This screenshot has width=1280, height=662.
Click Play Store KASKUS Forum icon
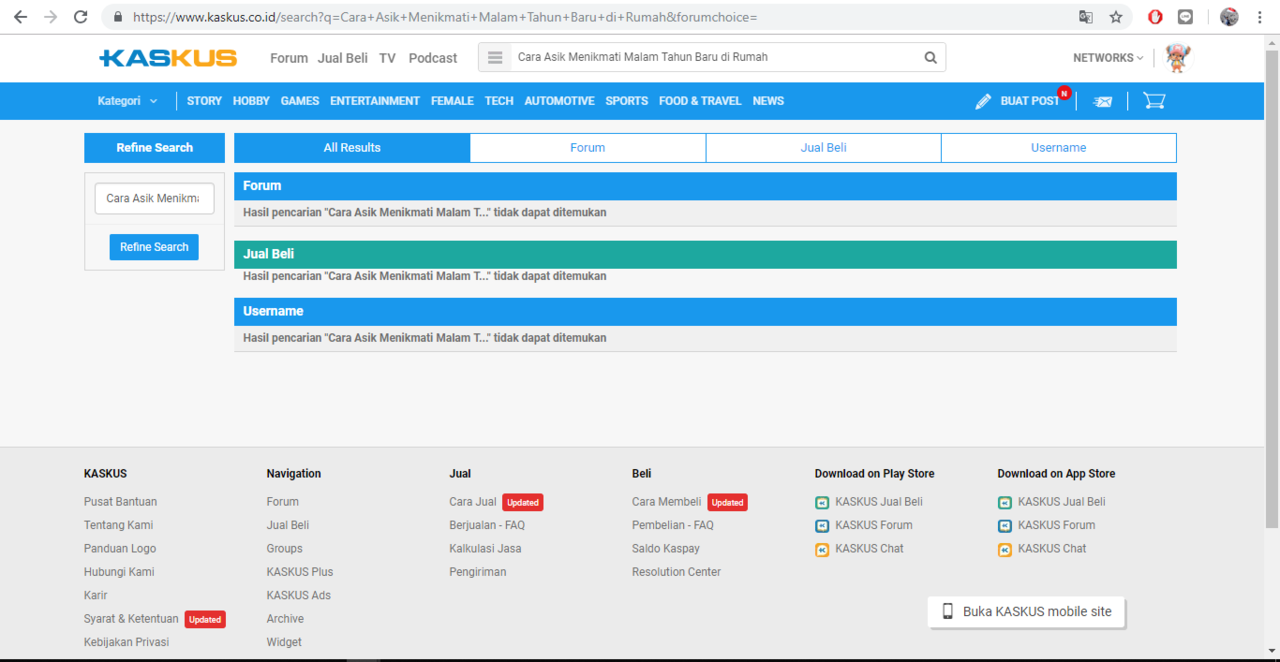822,526
